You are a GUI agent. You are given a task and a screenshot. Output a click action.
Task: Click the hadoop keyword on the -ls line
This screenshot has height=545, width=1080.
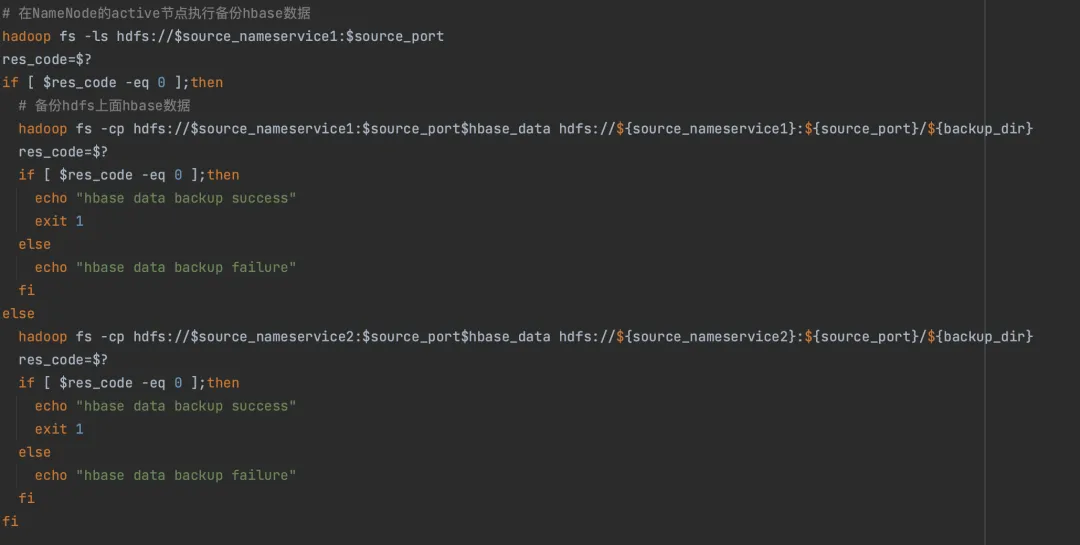pyautogui.click(x=27, y=36)
